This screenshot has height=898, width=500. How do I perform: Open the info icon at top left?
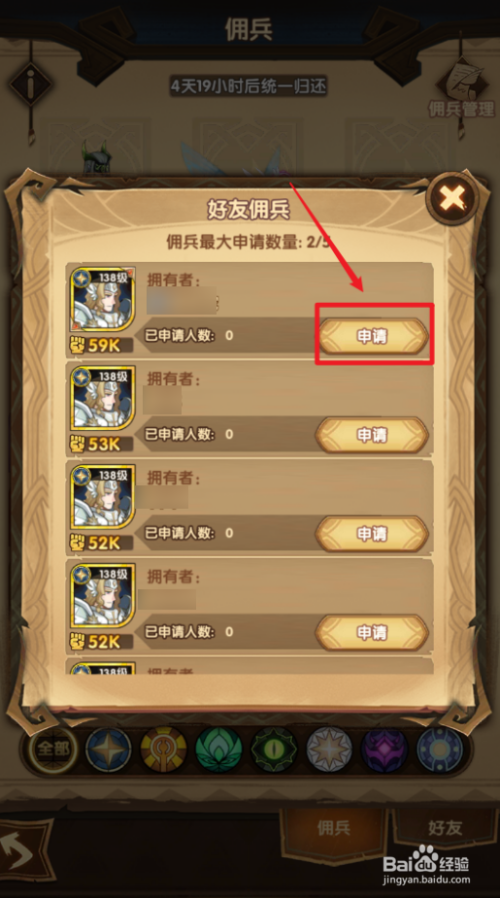pyautogui.click(x=30, y=83)
